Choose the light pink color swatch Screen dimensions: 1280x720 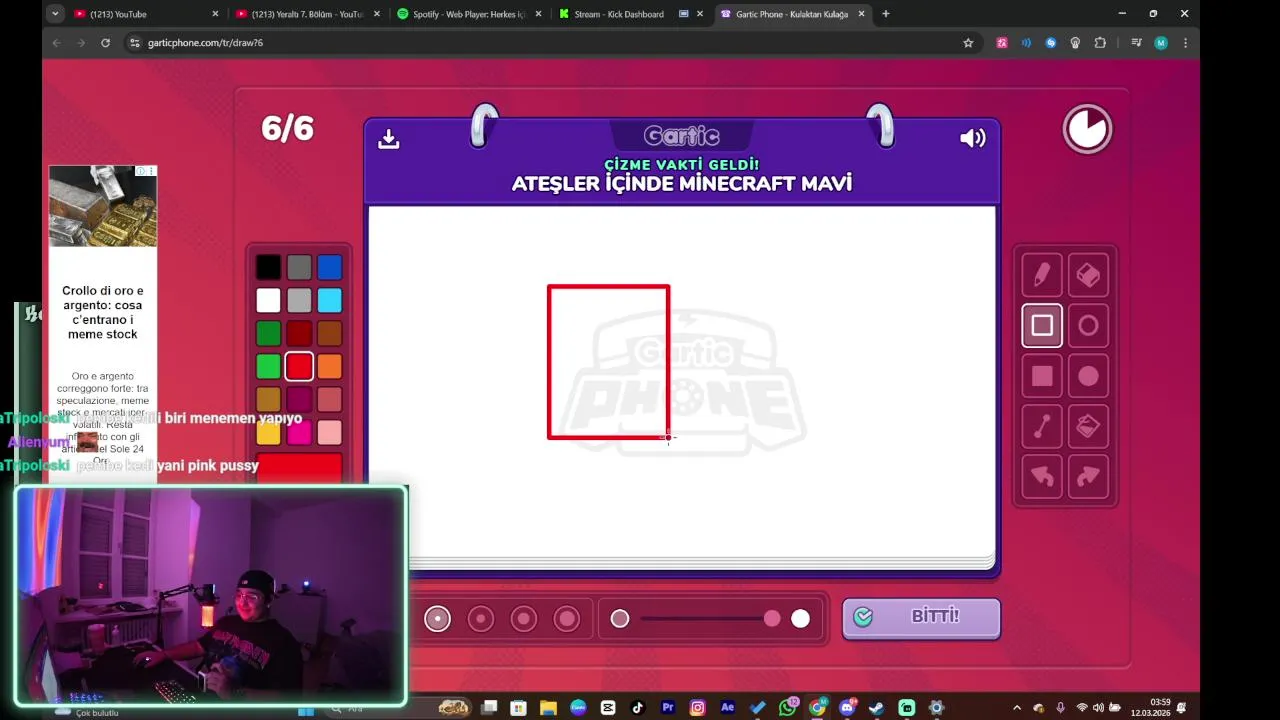(330, 433)
